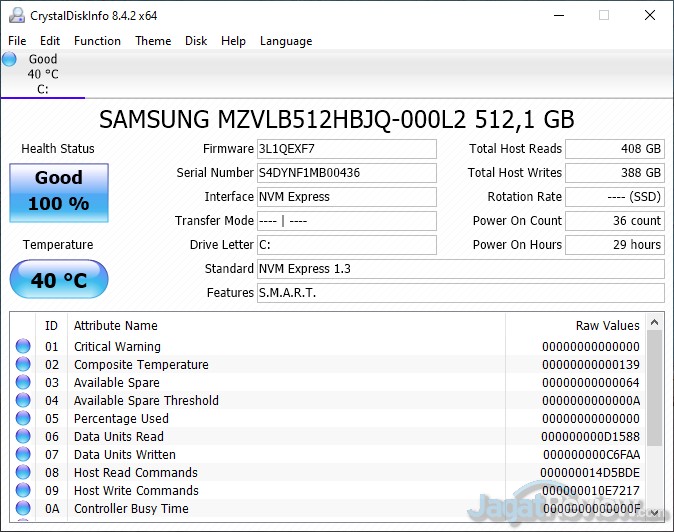Image resolution: width=674 pixels, height=532 pixels.
Task: Open the Theme menu
Action: [x=153, y=41]
